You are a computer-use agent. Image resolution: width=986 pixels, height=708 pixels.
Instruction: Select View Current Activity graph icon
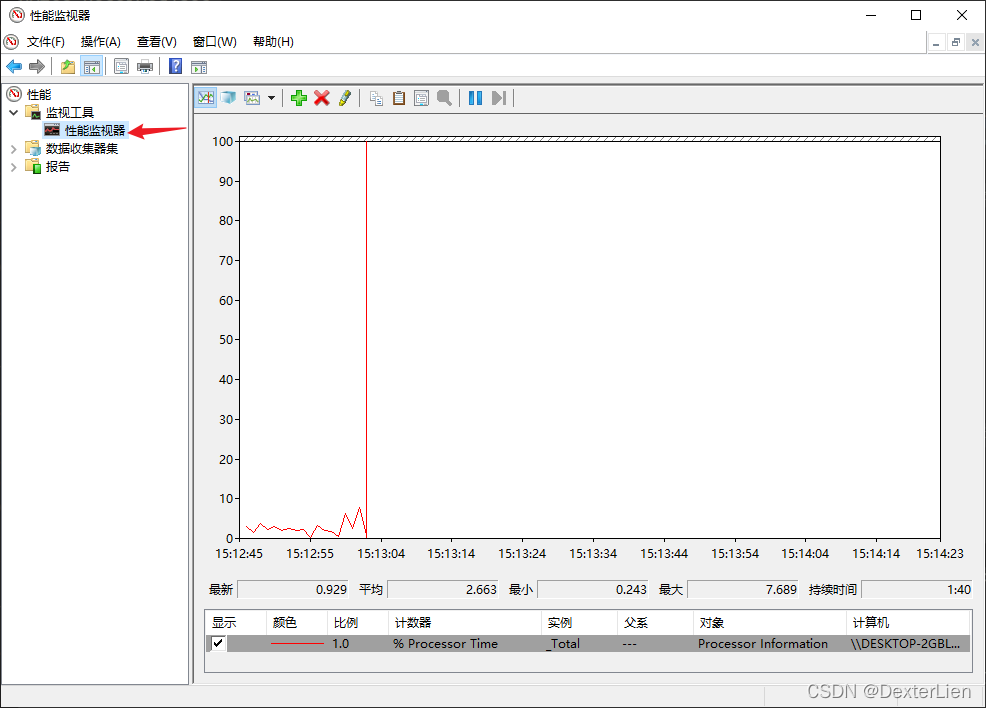pyautogui.click(x=206, y=97)
